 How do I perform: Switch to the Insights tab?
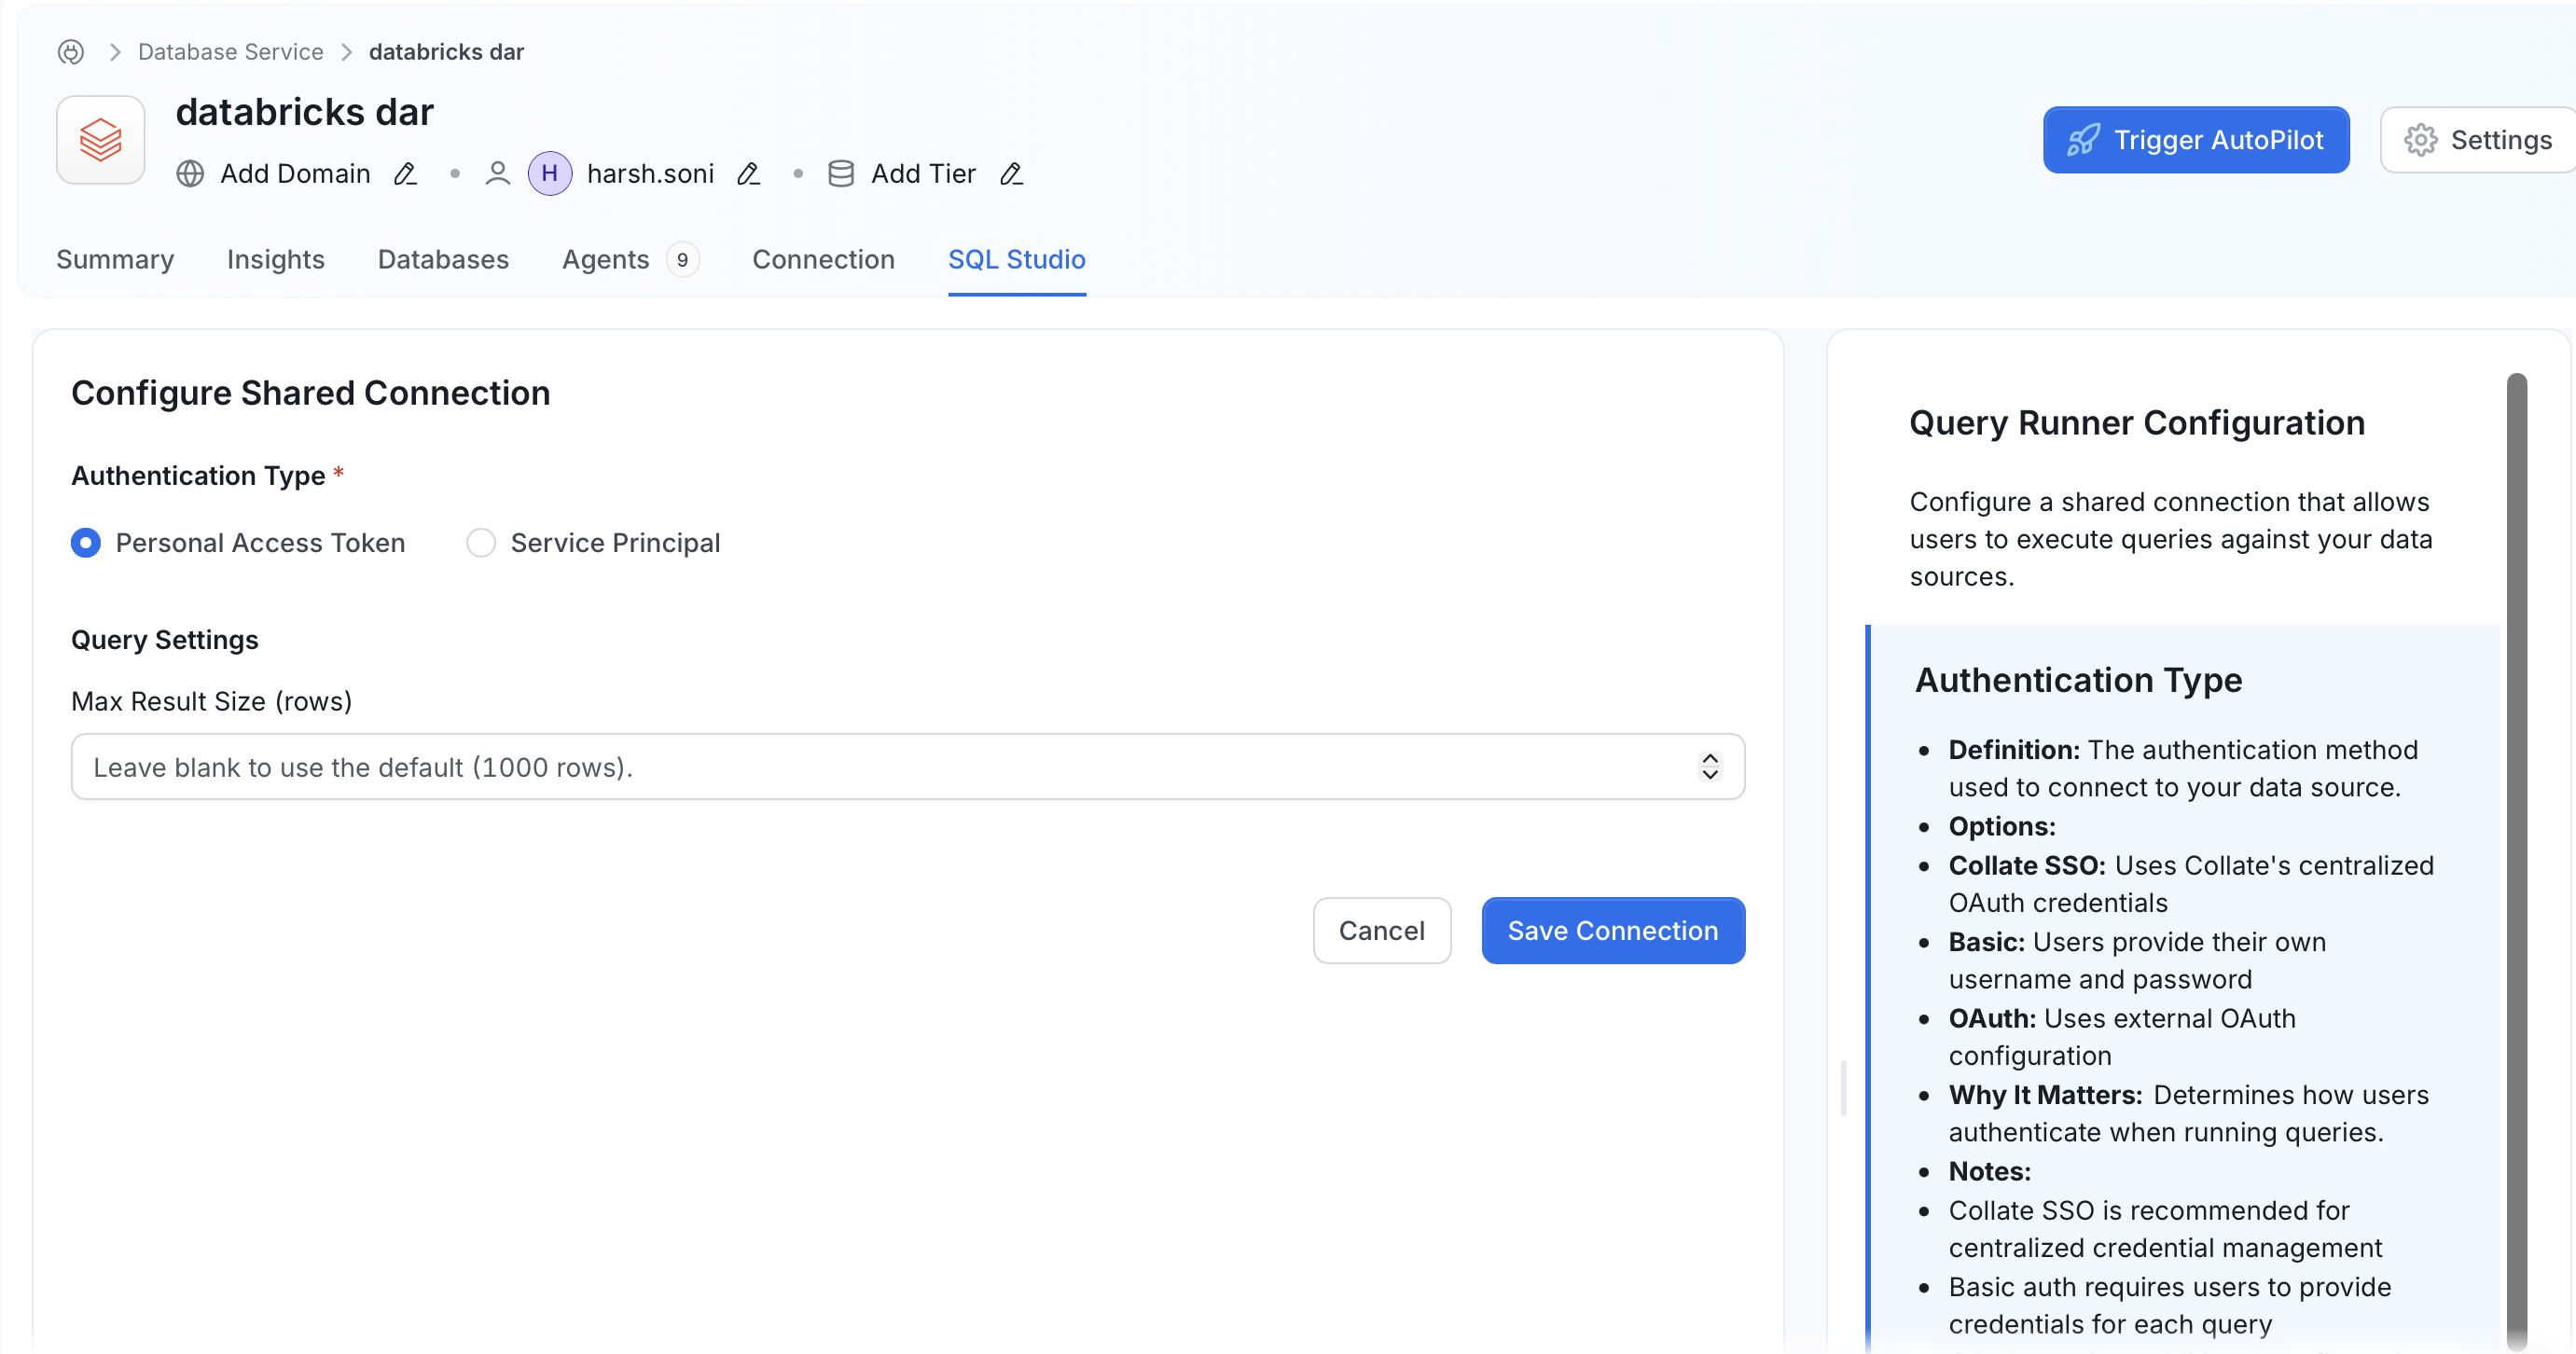click(276, 260)
